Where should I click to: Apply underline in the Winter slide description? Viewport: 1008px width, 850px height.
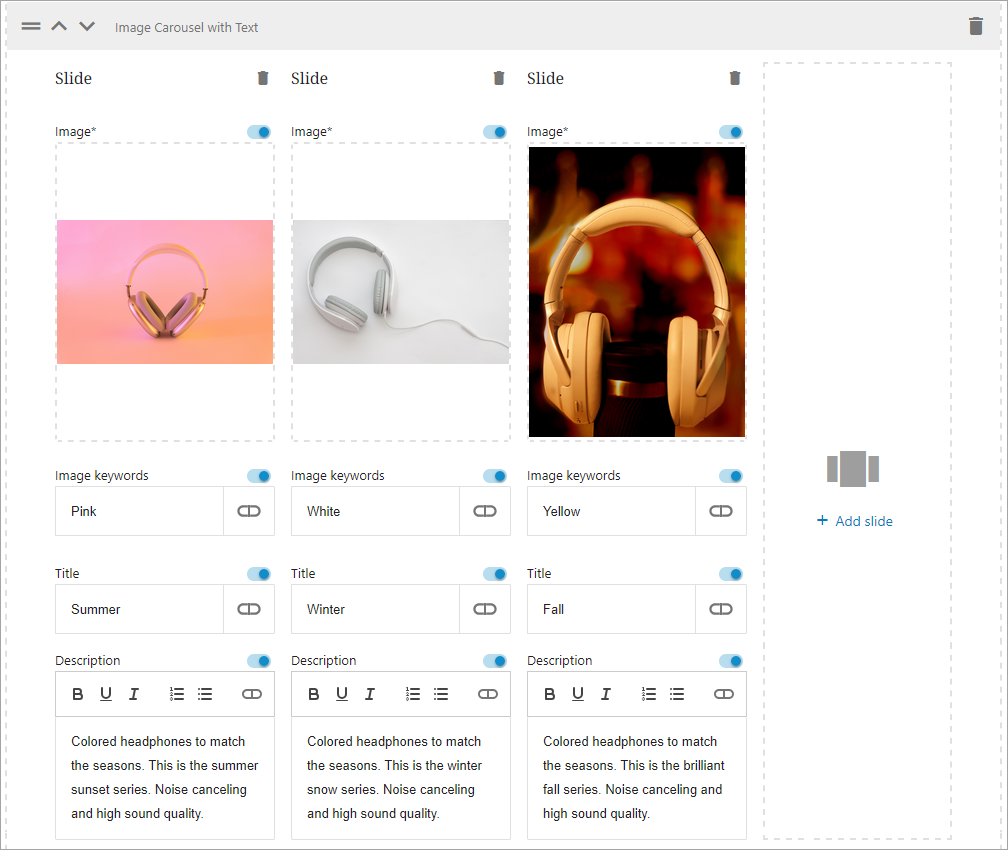click(x=341, y=694)
